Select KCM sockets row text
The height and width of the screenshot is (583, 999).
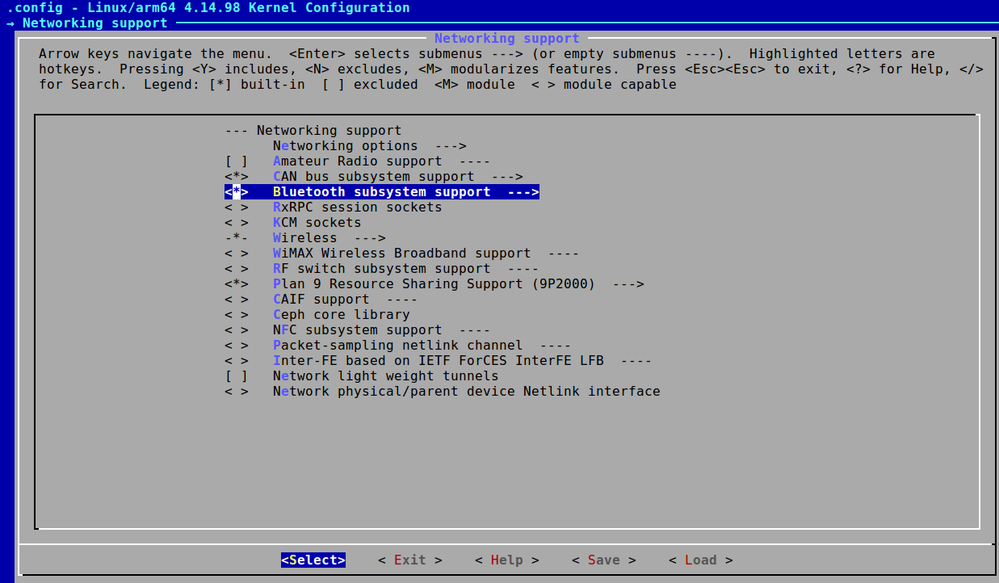[x=317, y=222]
